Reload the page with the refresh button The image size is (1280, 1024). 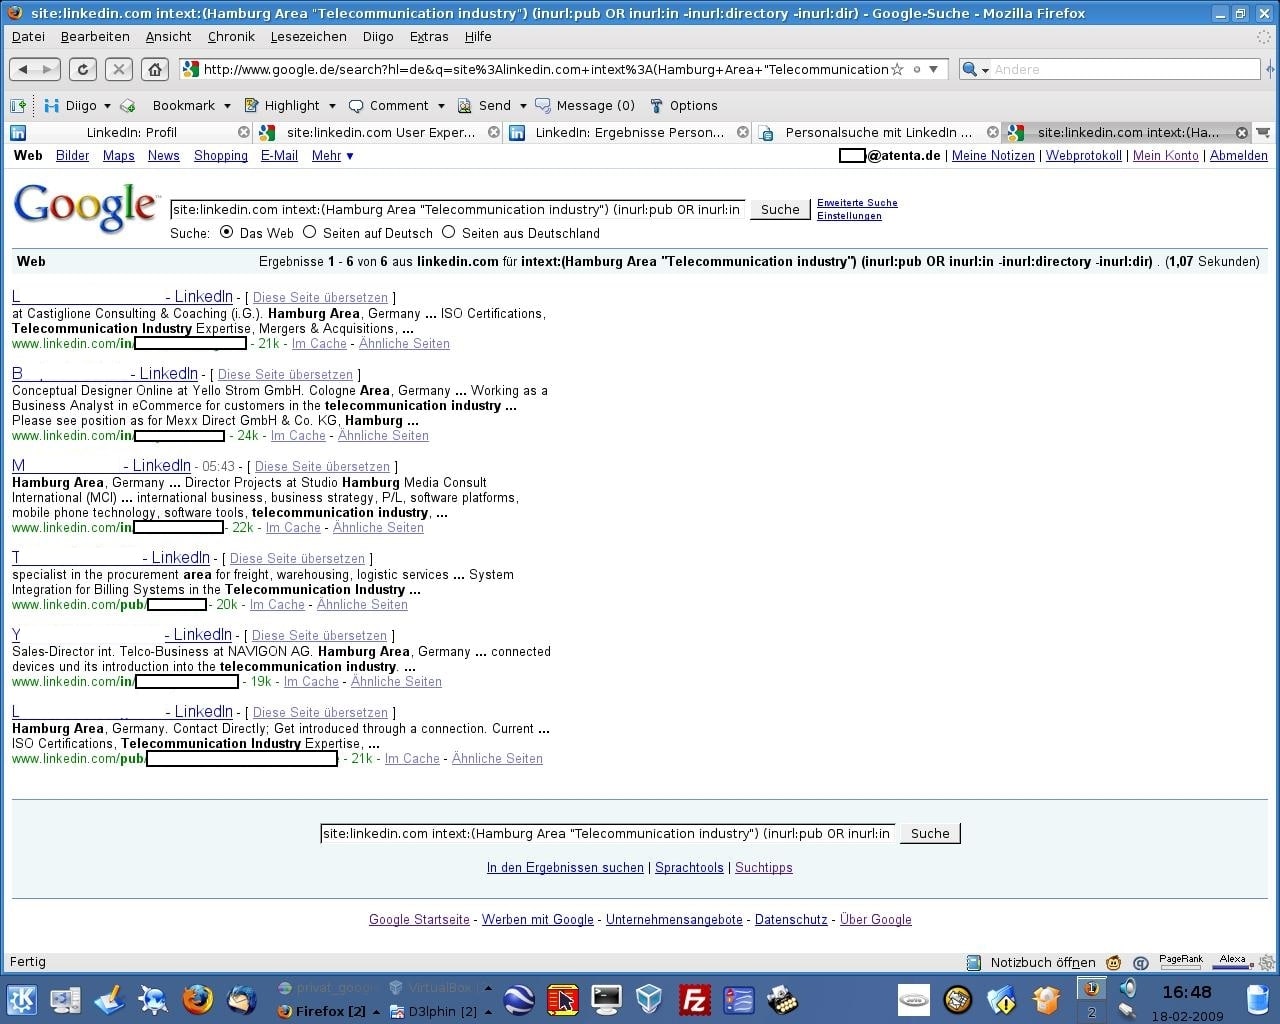83,69
